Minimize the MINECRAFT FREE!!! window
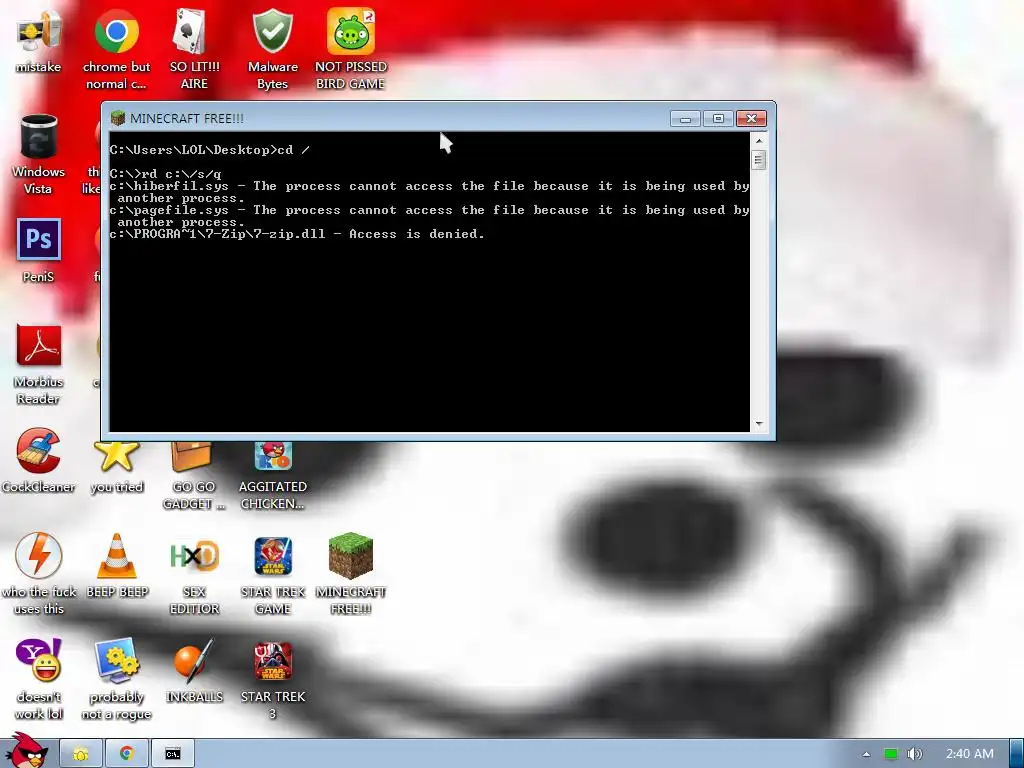Image resolution: width=1024 pixels, height=768 pixels. pos(685,119)
